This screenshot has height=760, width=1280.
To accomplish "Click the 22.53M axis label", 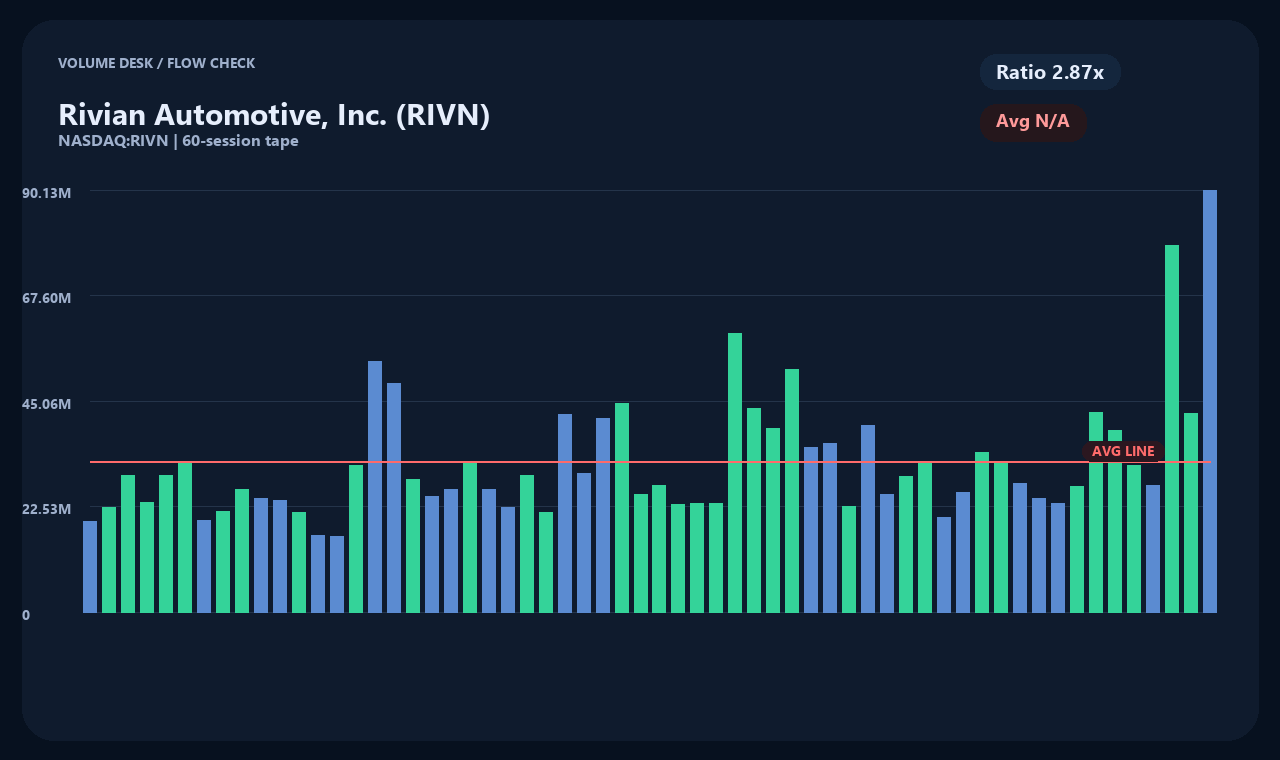I will pyautogui.click(x=46, y=509).
